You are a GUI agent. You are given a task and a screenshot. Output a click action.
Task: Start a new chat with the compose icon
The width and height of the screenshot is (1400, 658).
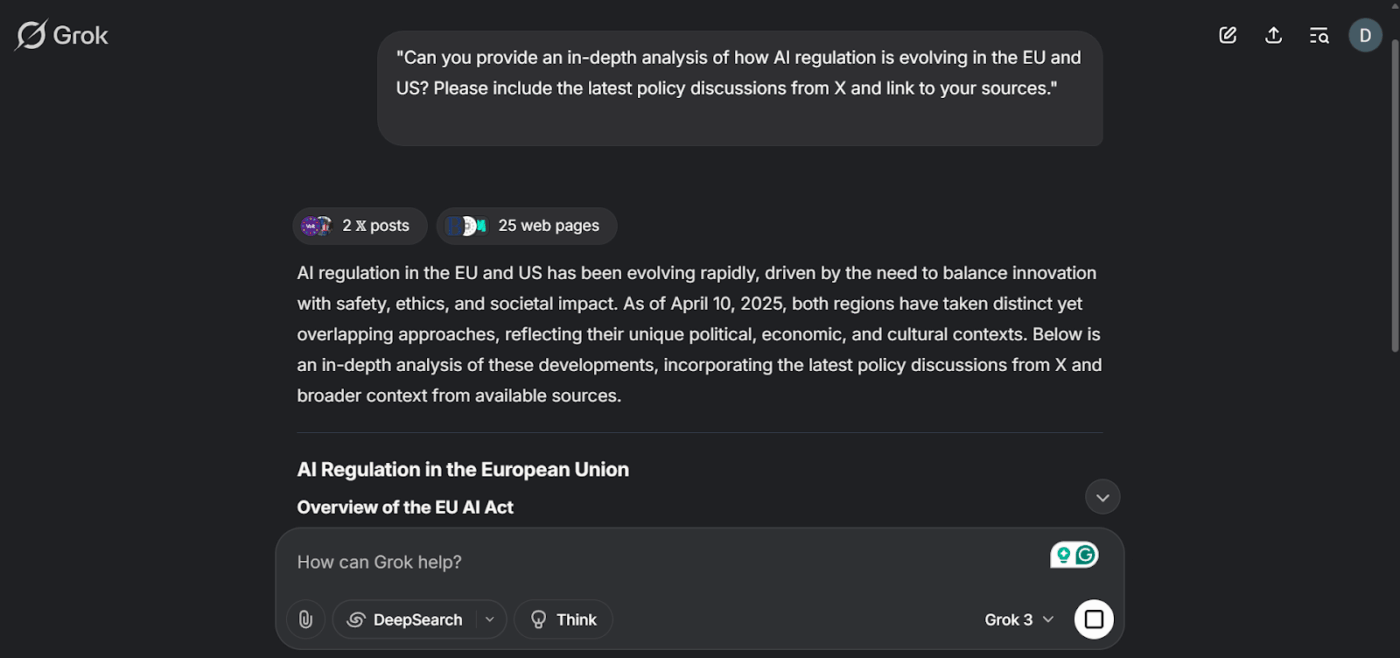click(x=1228, y=36)
